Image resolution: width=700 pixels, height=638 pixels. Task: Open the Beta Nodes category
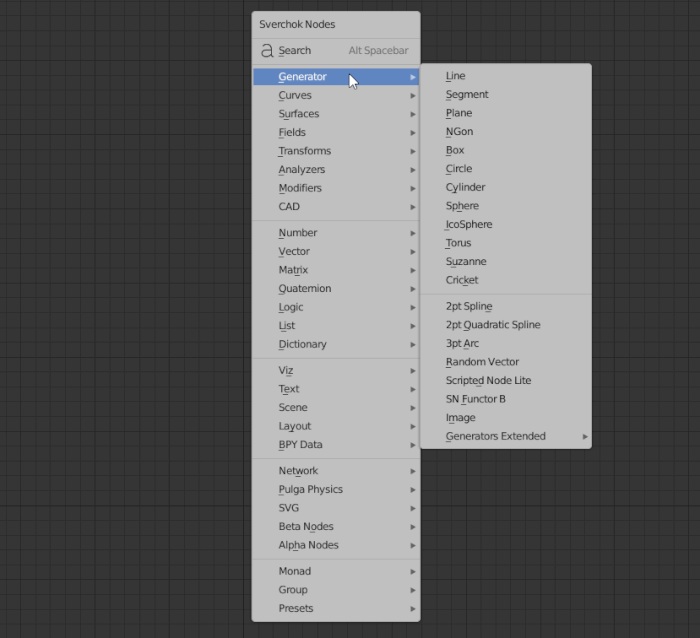336,527
